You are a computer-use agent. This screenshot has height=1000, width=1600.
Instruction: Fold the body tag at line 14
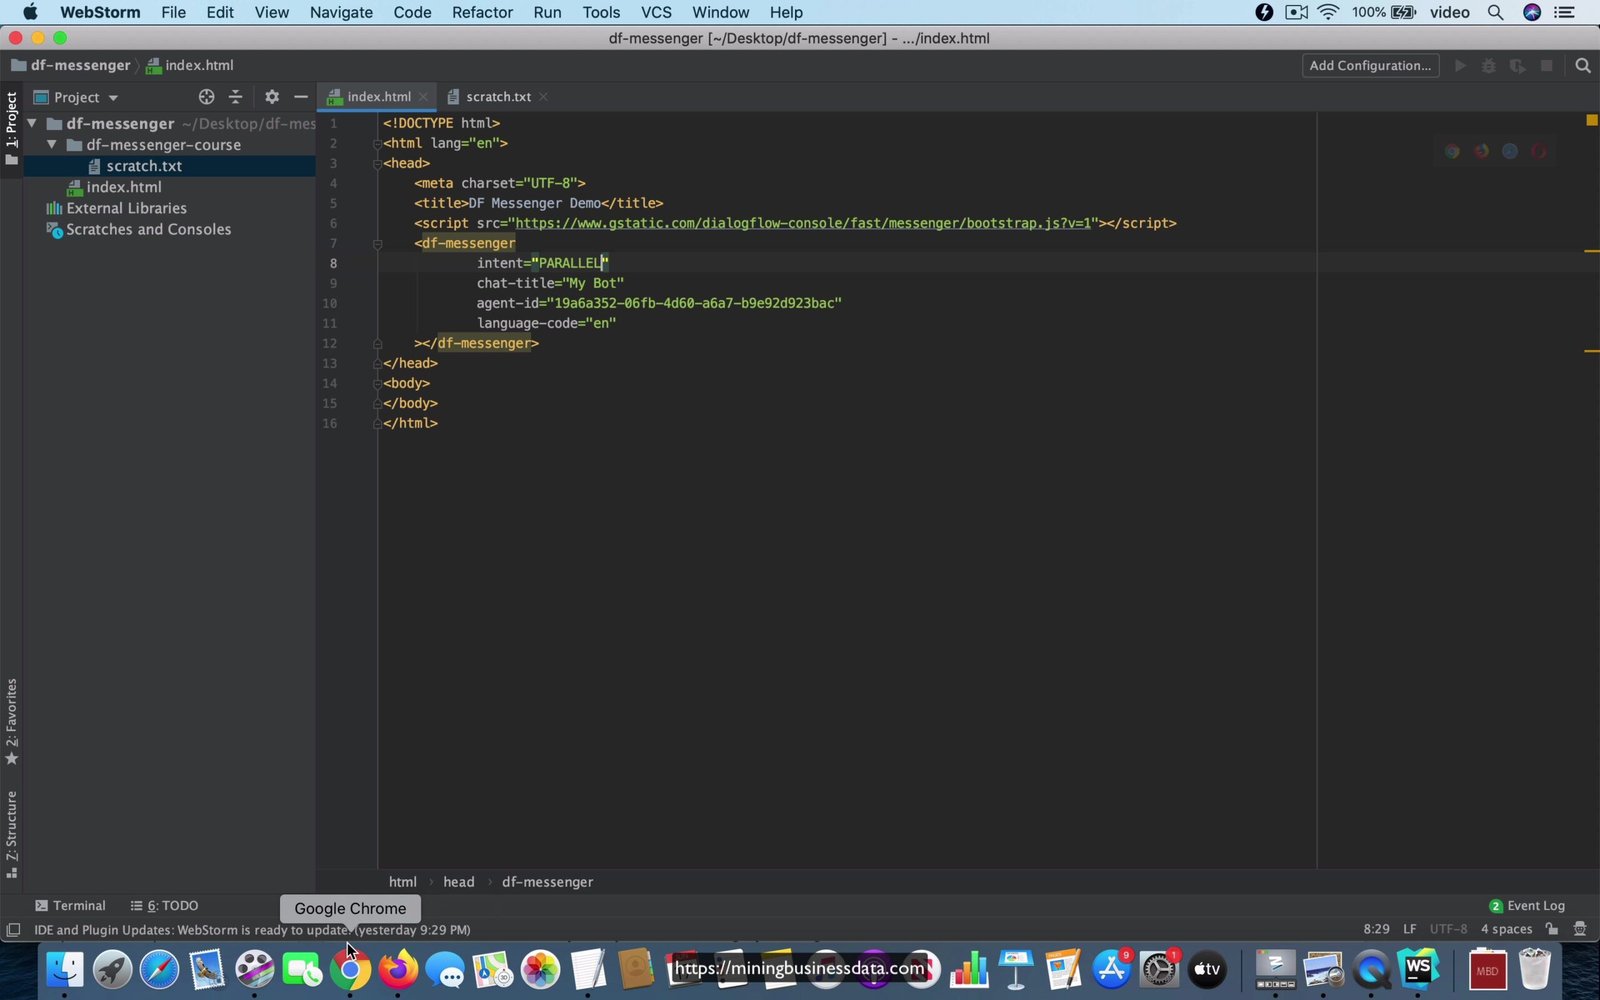[377, 383]
